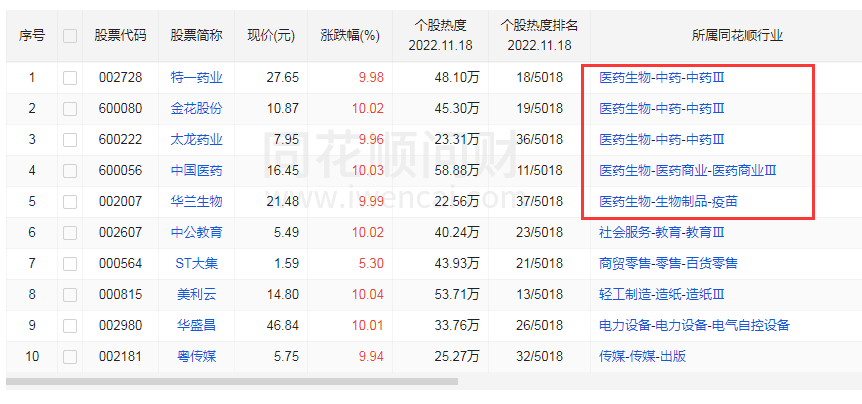862x404 pixels.
Task: Open stock link 粤传媒
Action: 196,356
